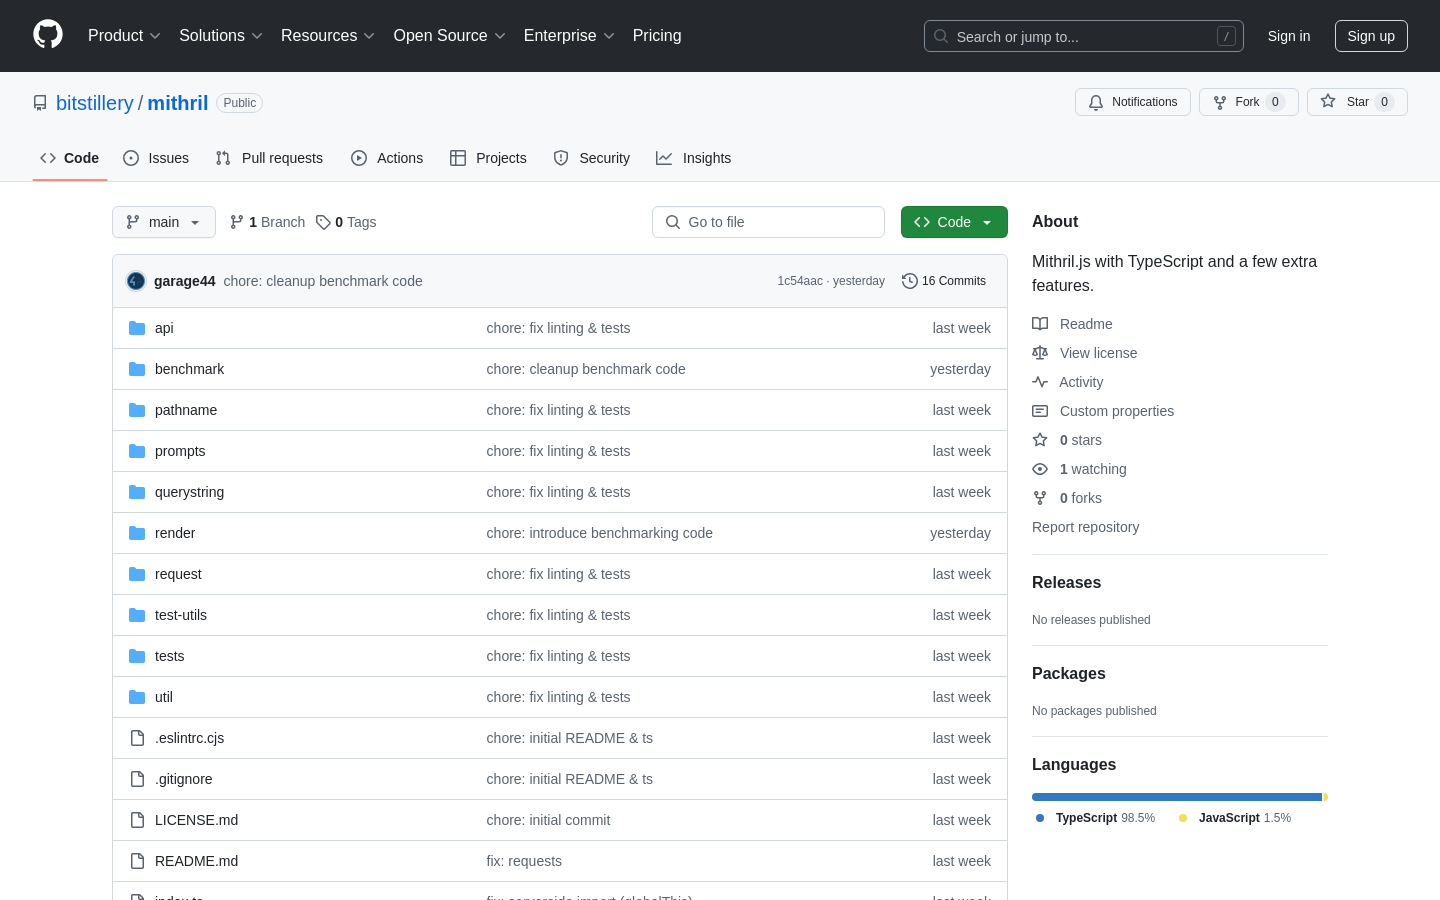Screen dimensions: 1440x900
Task: Open the license scale icon in About
Action: [1040, 353]
